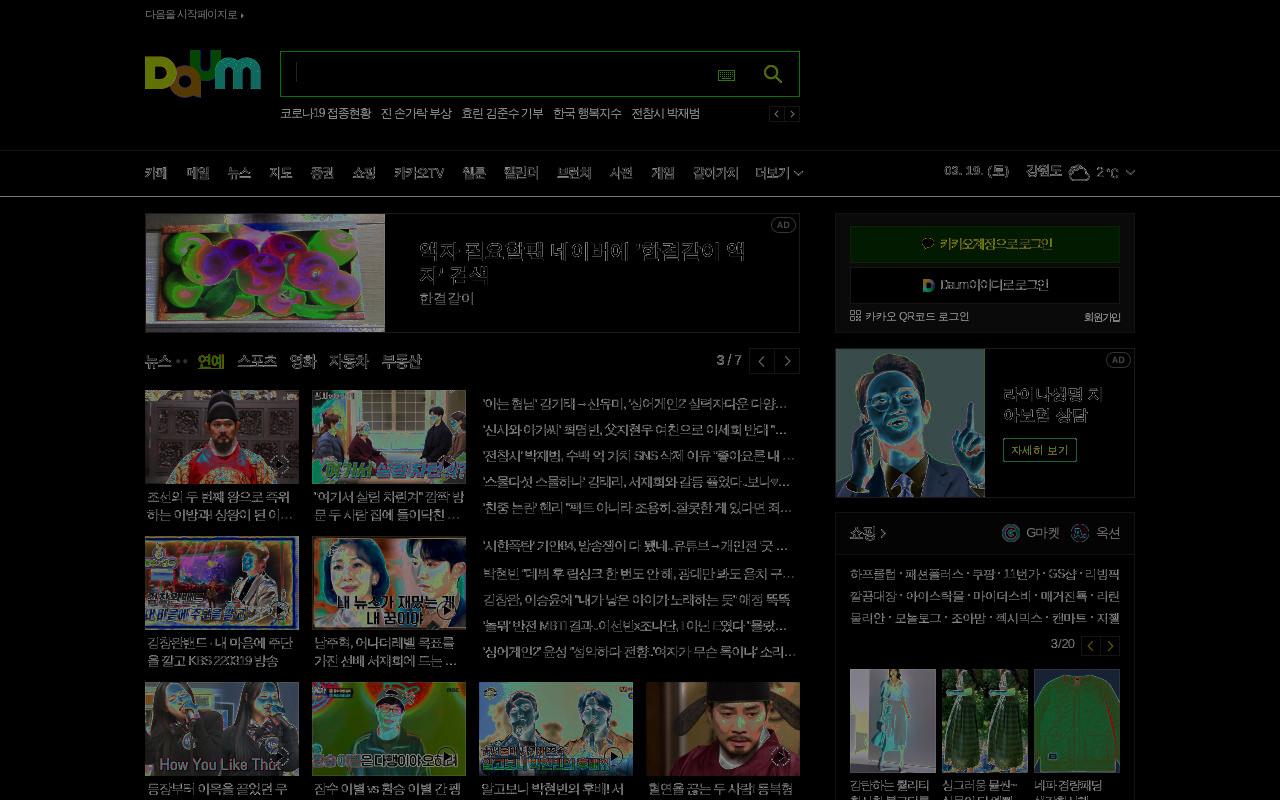Open headline starting '신사와 아가씨'
1280x800 pixels.
point(635,430)
